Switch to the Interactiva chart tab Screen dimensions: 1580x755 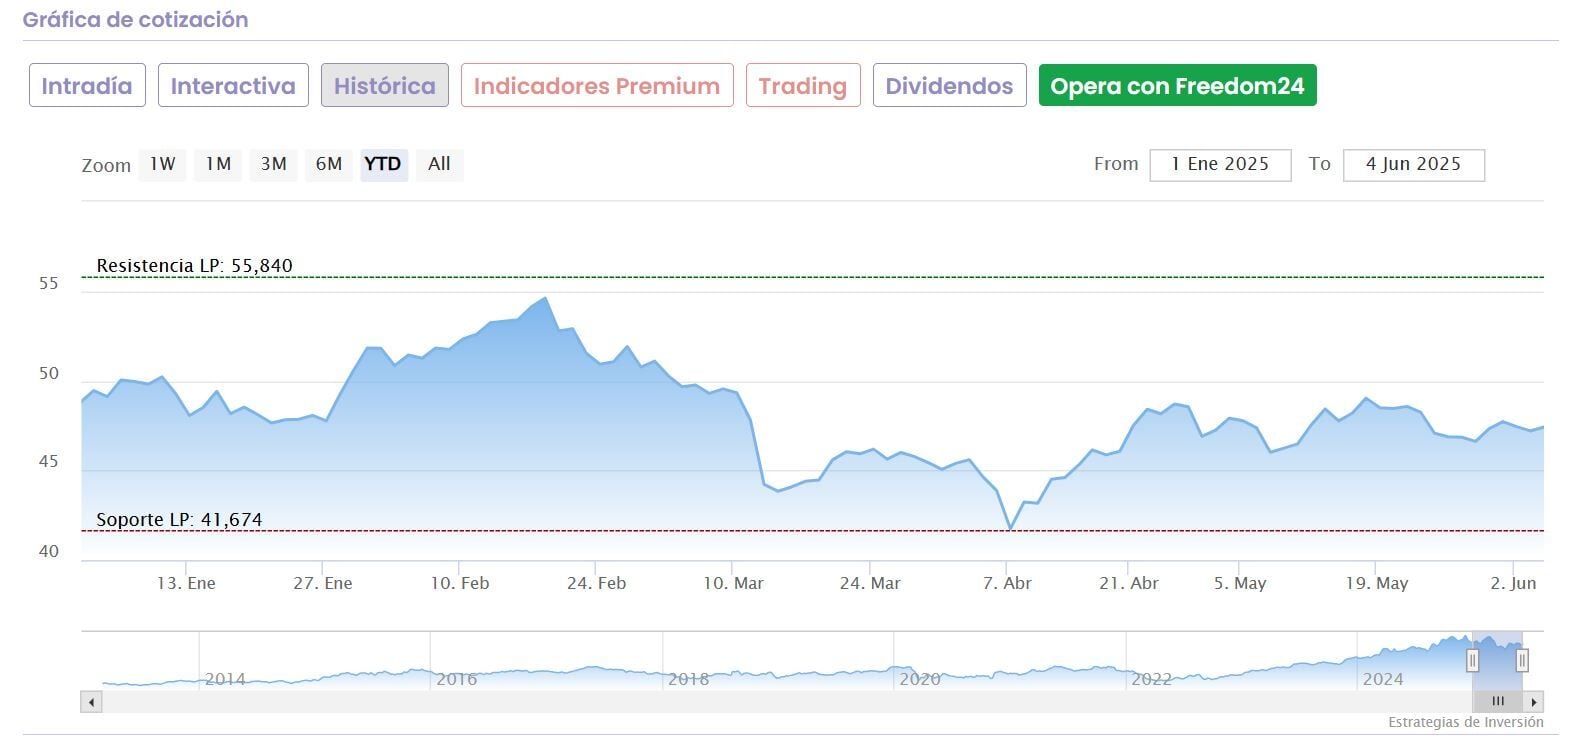coord(233,86)
